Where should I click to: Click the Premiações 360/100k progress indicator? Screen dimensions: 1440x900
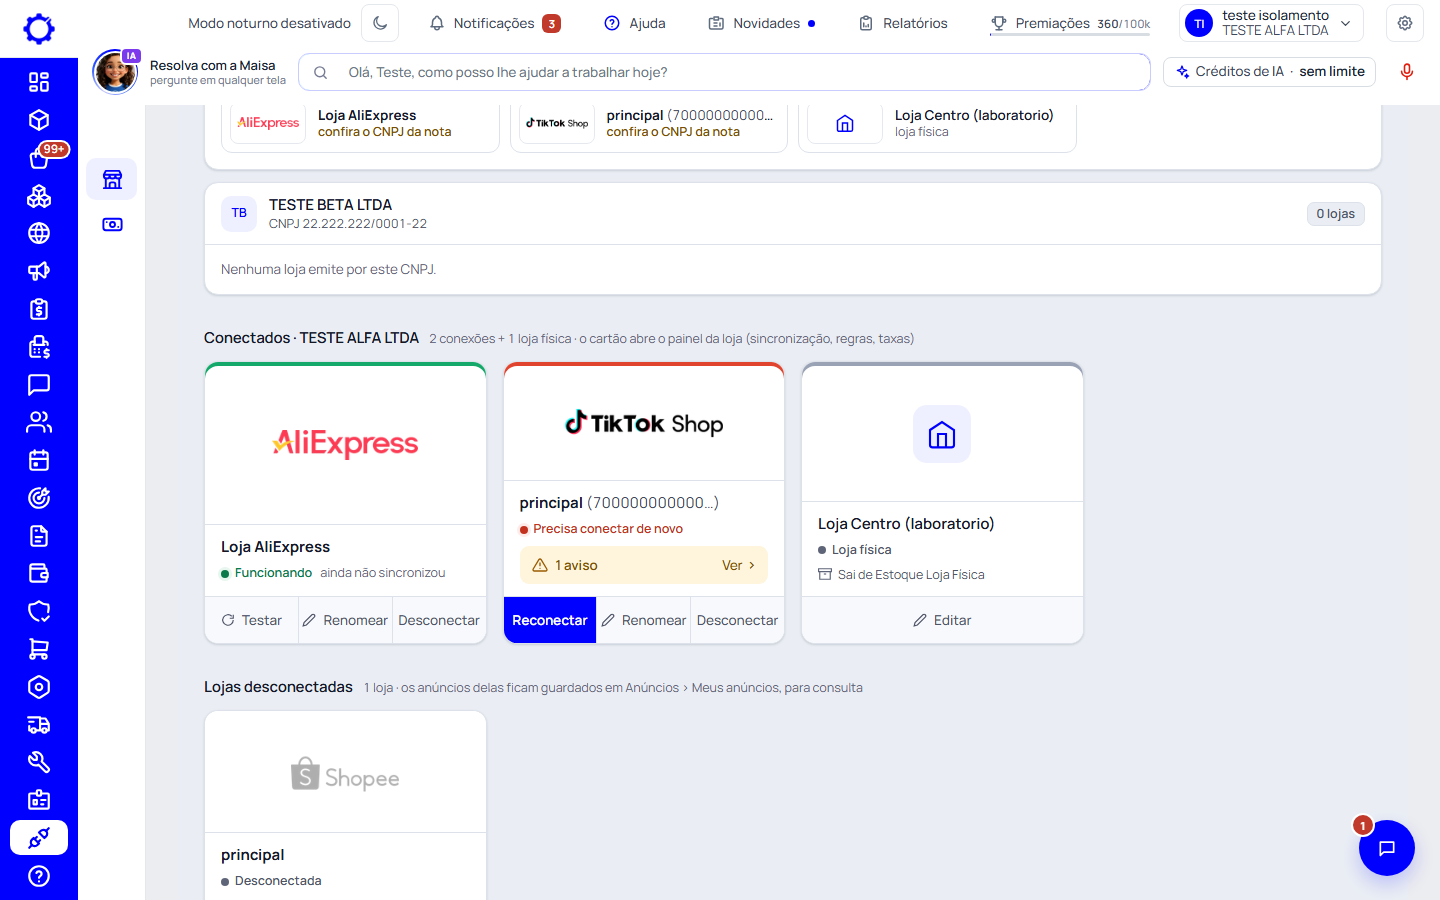1070,23
